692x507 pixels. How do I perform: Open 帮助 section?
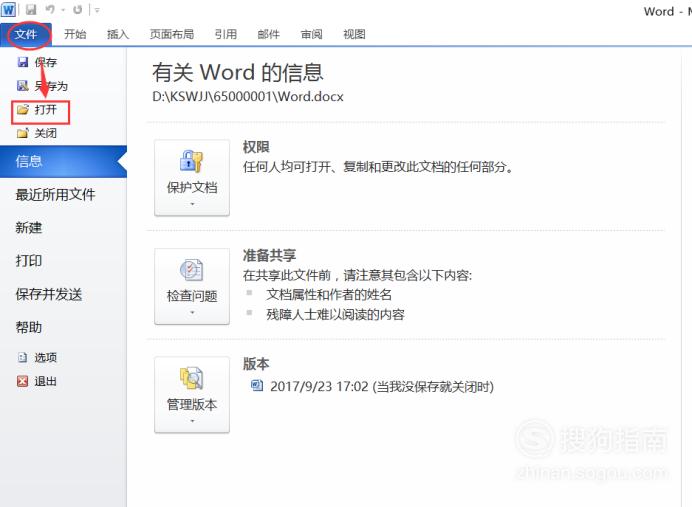pos(29,327)
